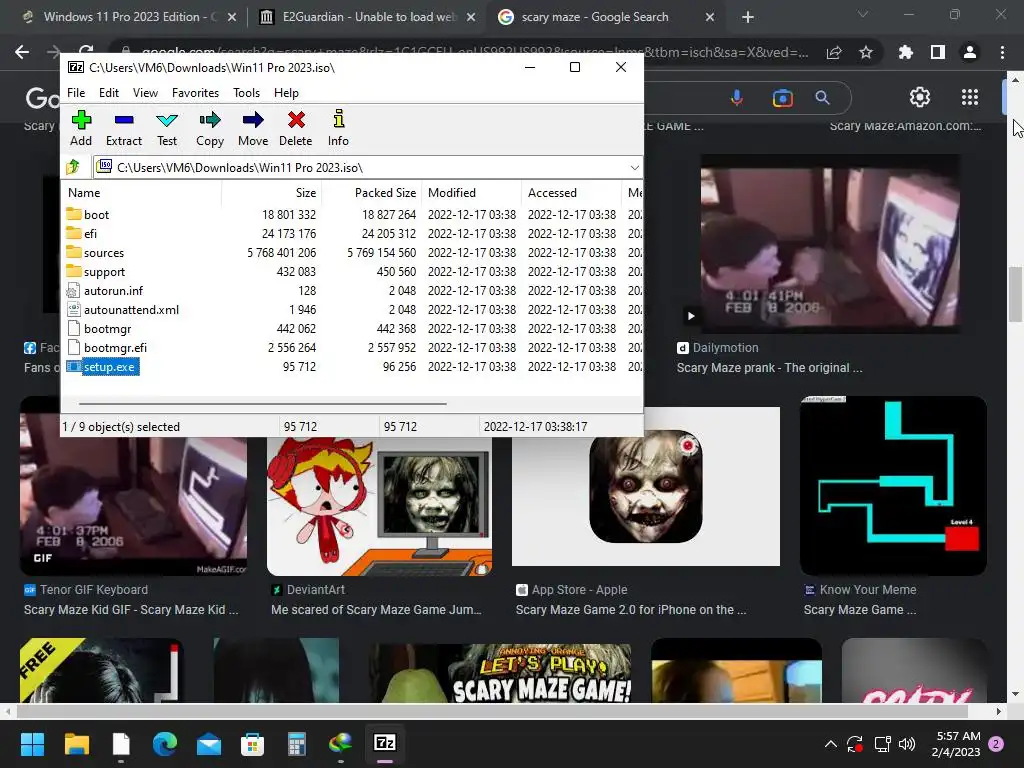The width and height of the screenshot is (1024, 768).
Task: Click the volume icon in system tray
Action: 906,743
